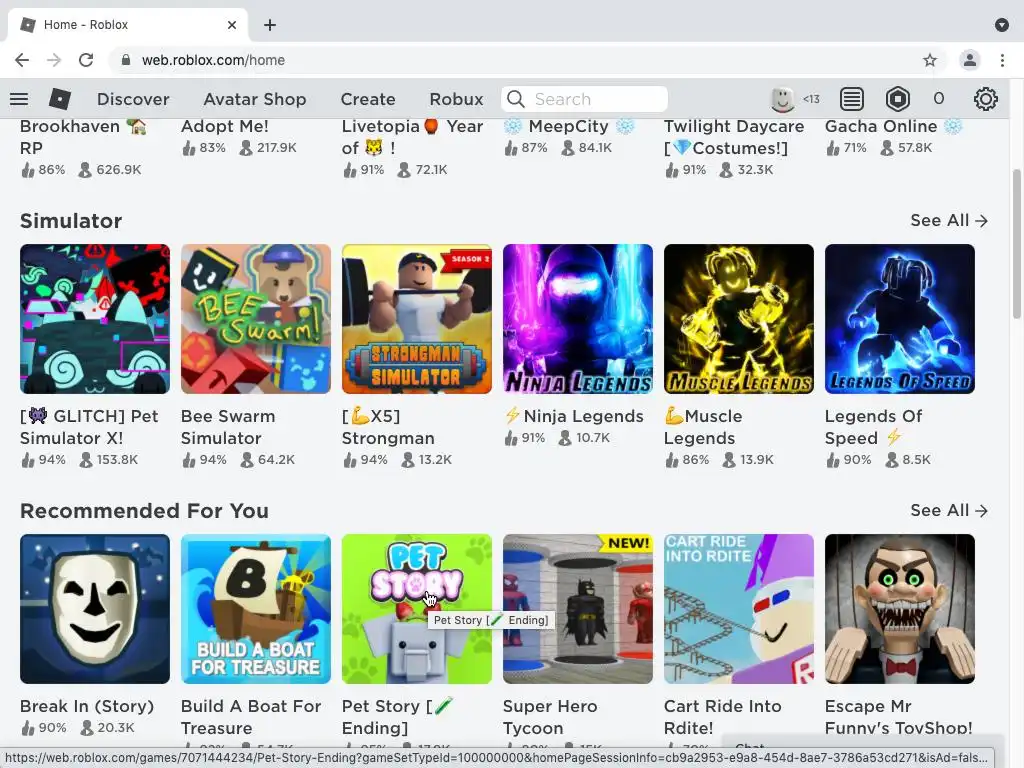Image resolution: width=1024 pixels, height=768 pixels.
Task: Click the <13 age label
Action: point(811,99)
